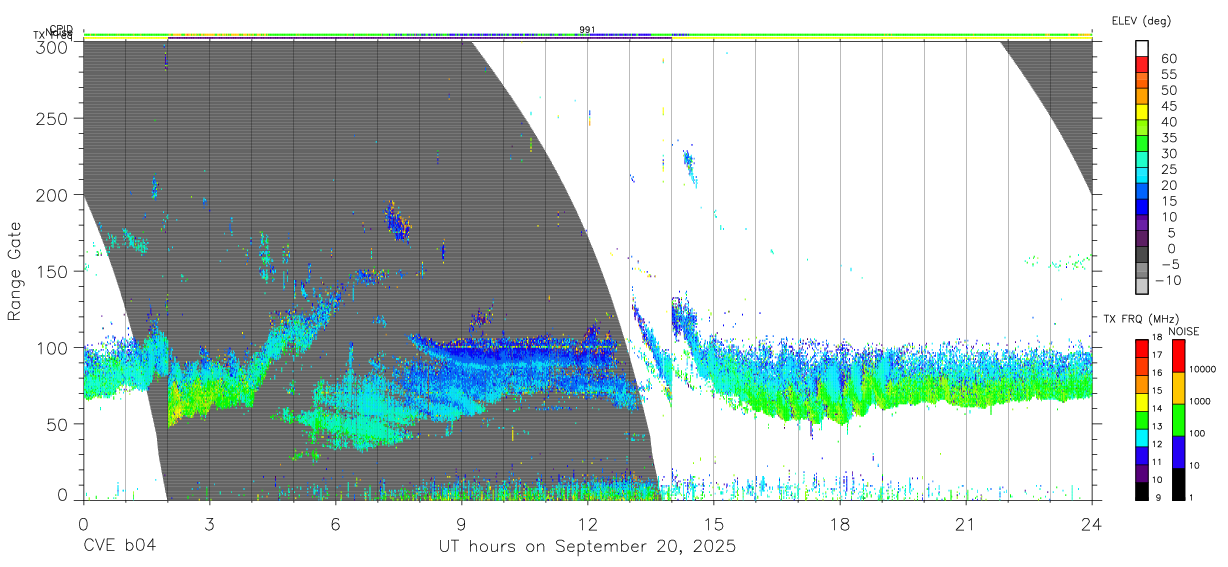Click the 'NOISE' legend heading
1228x567 pixels.
(1185, 331)
